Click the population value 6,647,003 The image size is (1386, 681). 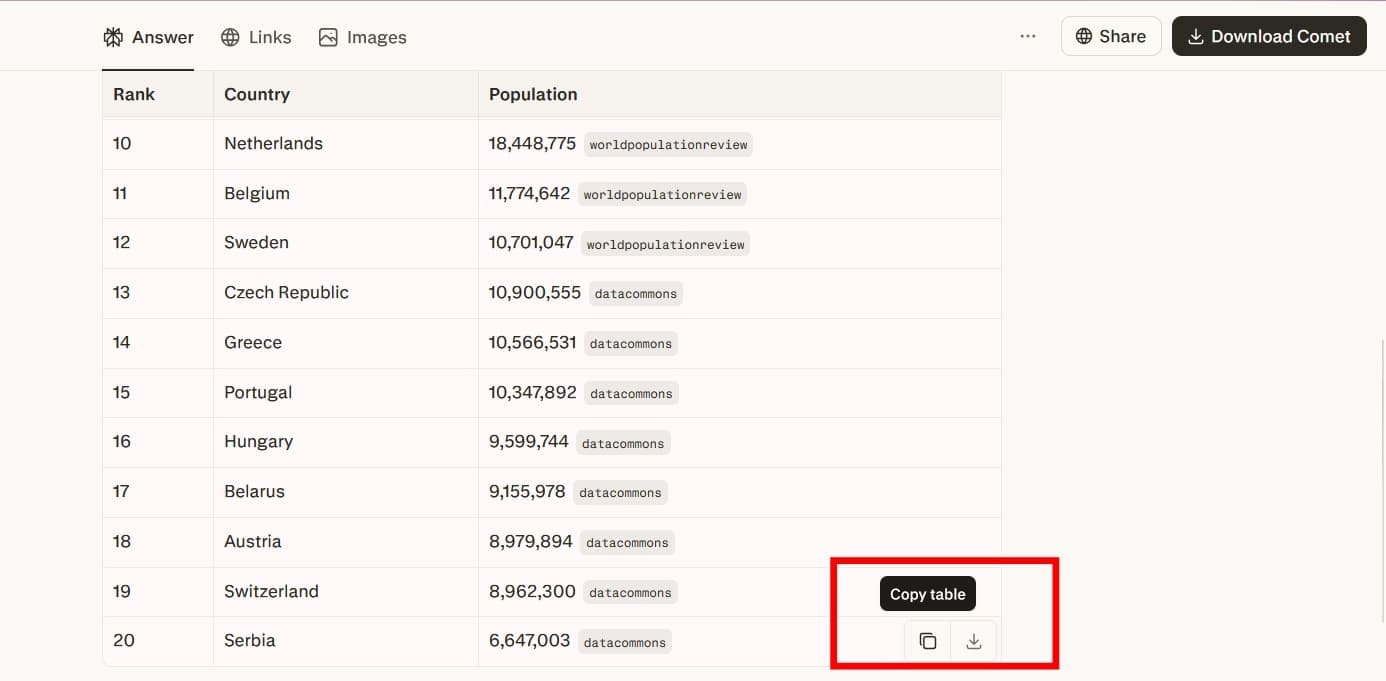pyautogui.click(x=529, y=640)
